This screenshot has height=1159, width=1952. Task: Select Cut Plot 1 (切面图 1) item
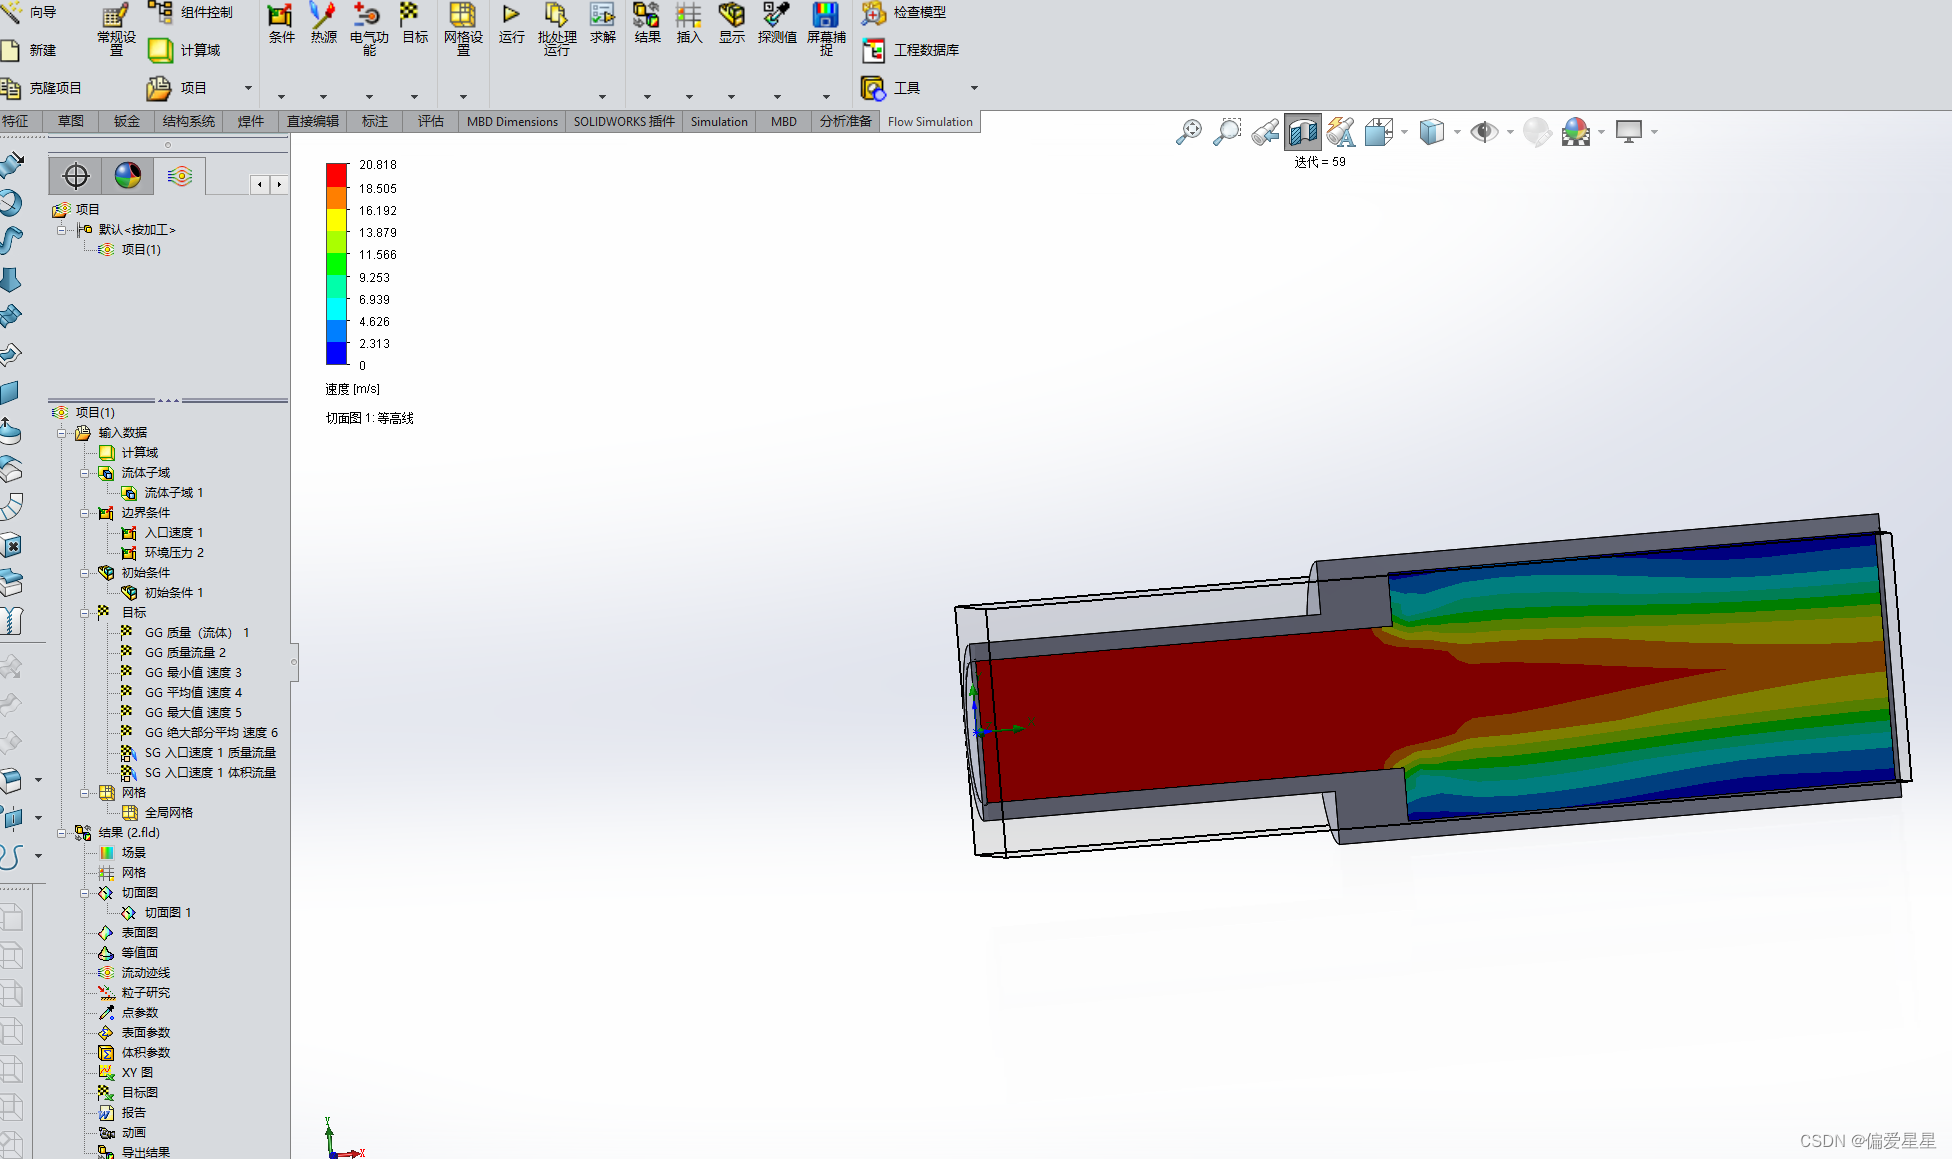[167, 913]
